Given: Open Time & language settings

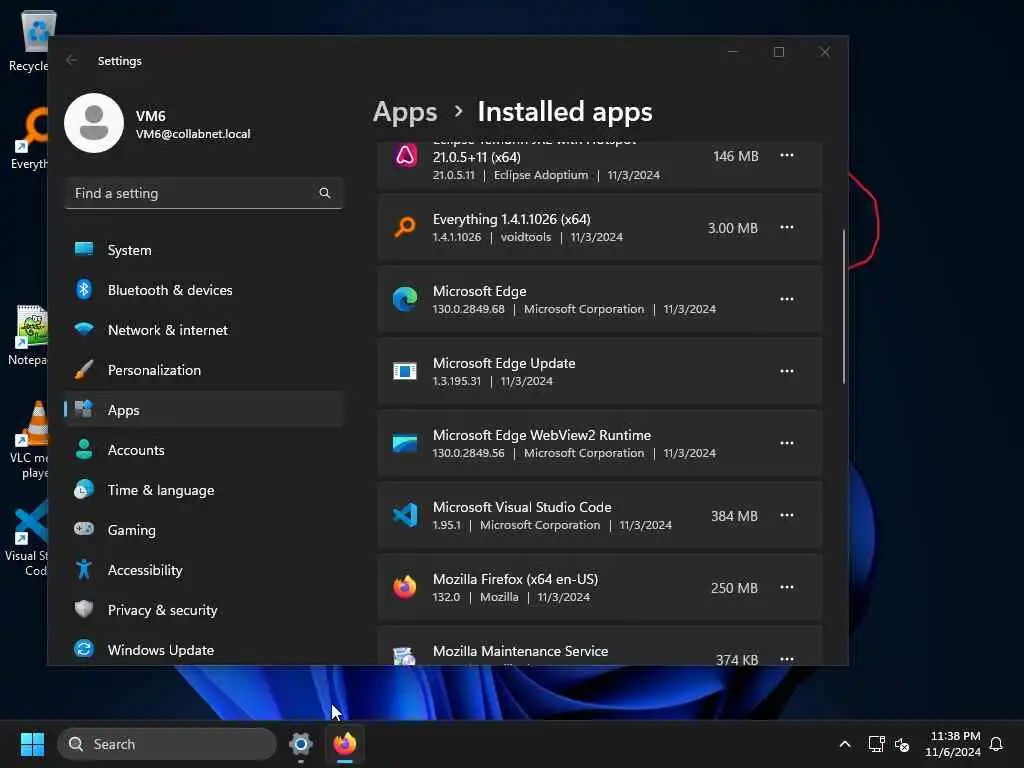Looking at the screenshot, I should click(x=204, y=490).
